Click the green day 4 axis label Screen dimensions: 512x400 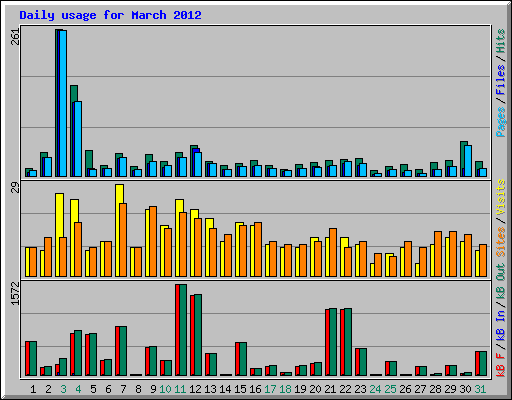point(78,389)
